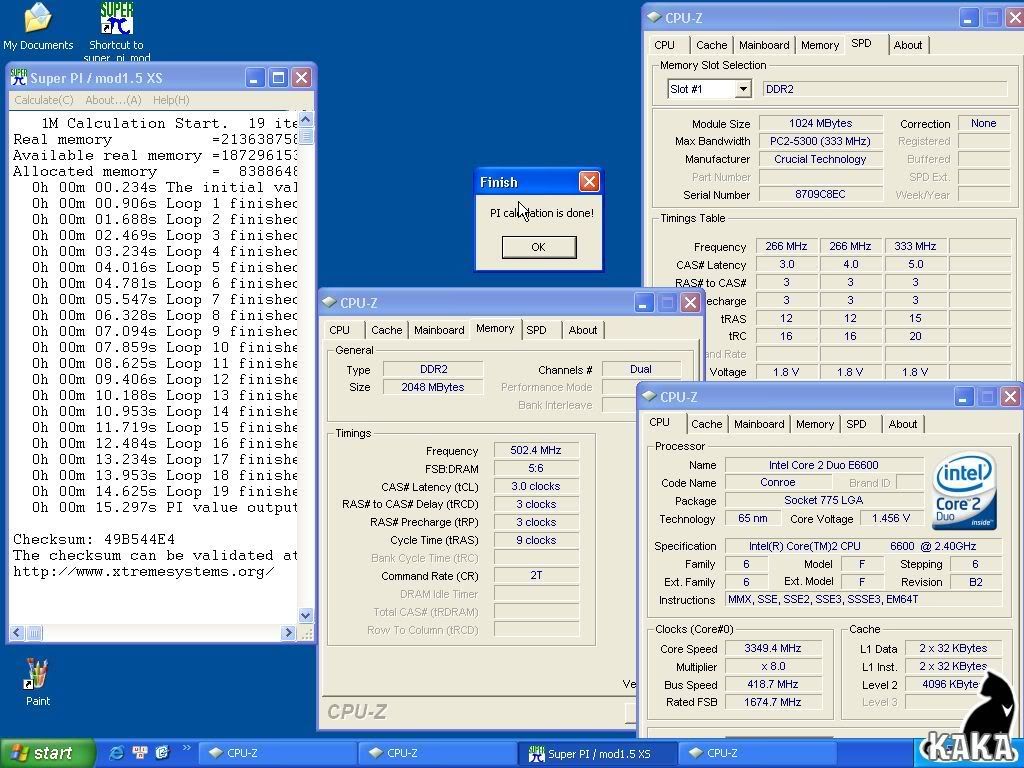Screen dimensions: 1024x768
Task: Click the Crucial Technology manufacturer field
Action: click(x=820, y=159)
